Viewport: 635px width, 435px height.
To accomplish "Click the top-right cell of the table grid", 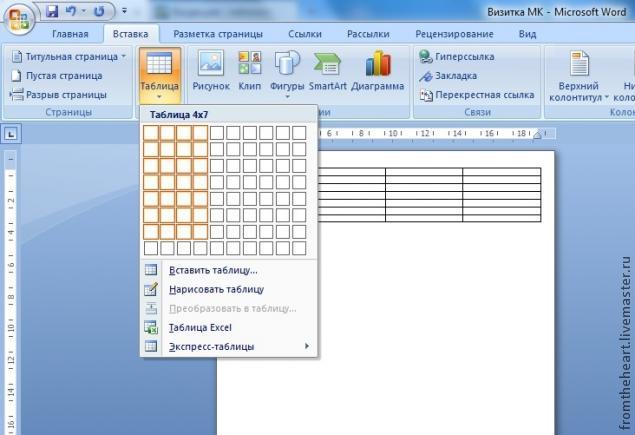I will pos(299,133).
